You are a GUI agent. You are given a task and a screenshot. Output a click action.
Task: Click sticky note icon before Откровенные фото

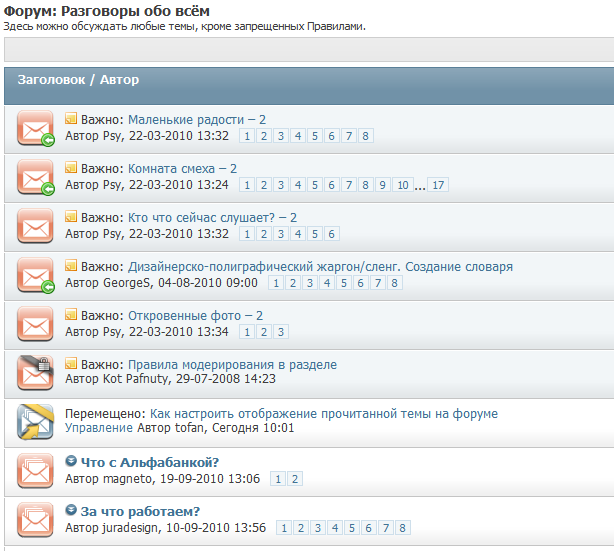71,314
